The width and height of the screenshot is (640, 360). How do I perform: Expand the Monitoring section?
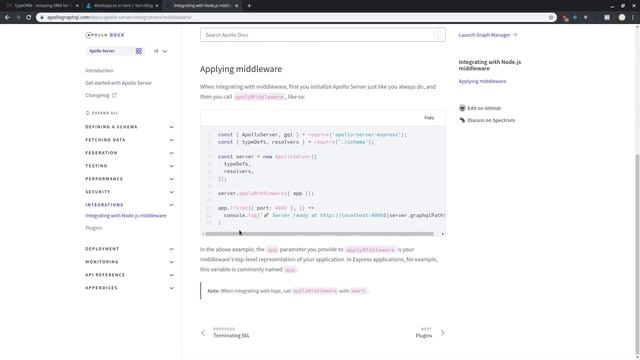(129, 262)
